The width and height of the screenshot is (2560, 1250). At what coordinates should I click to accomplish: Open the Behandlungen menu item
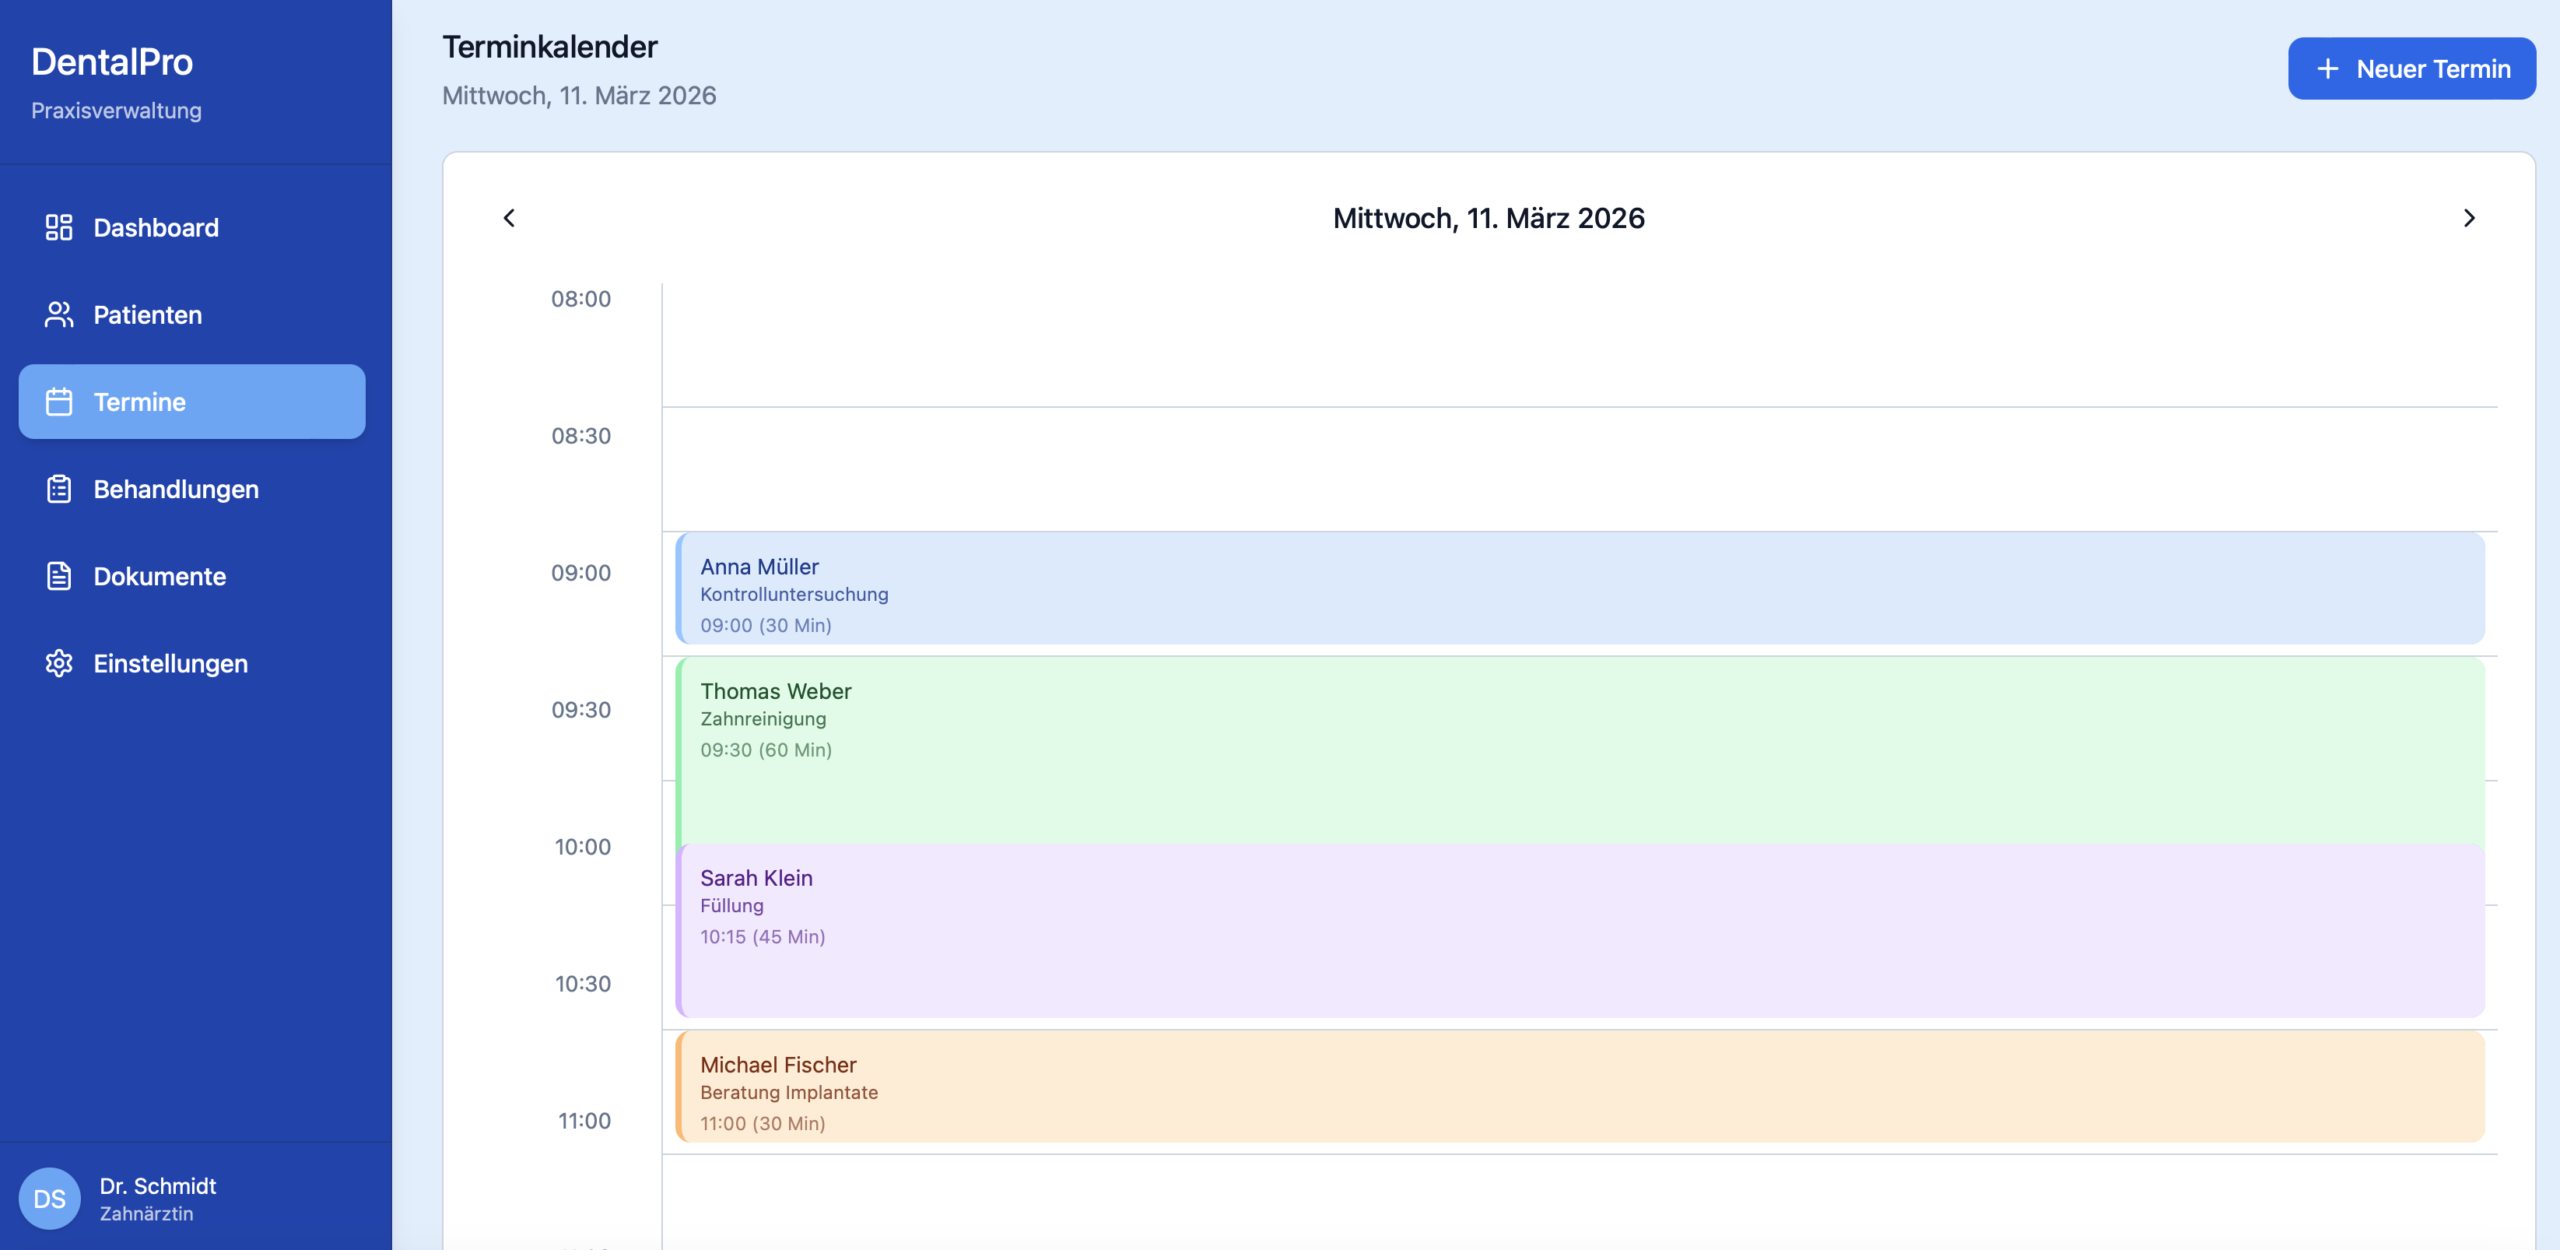(x=176, y=489)
